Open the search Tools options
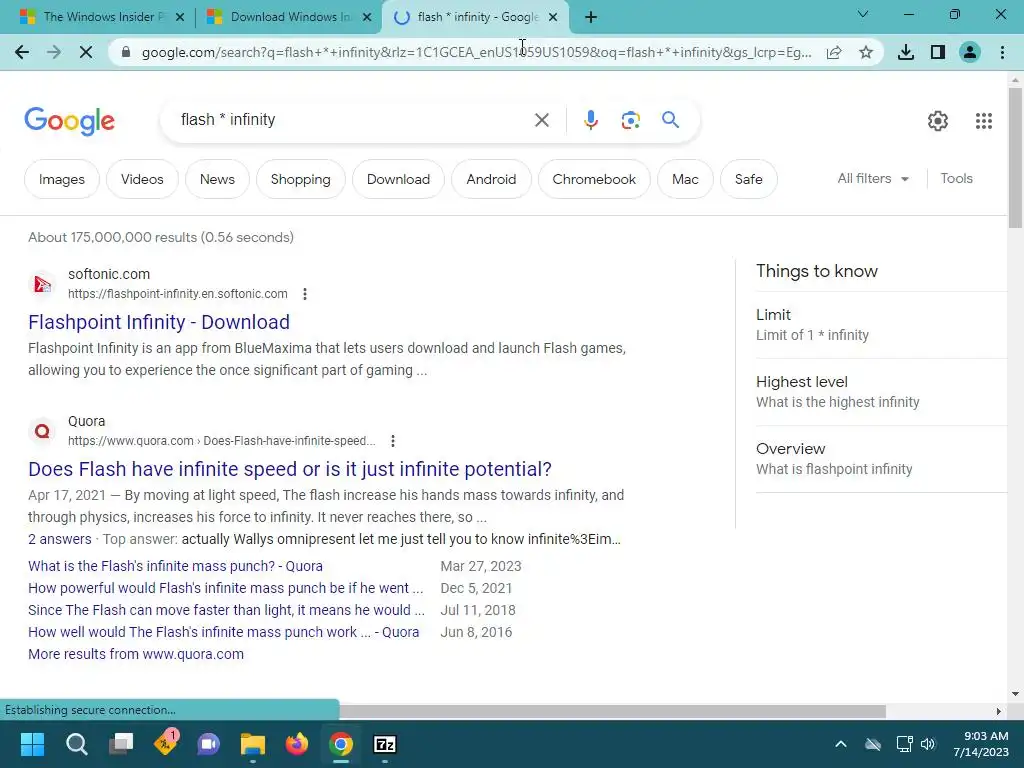This screenshot has height=768, width=1024. (x=956, y=178)
